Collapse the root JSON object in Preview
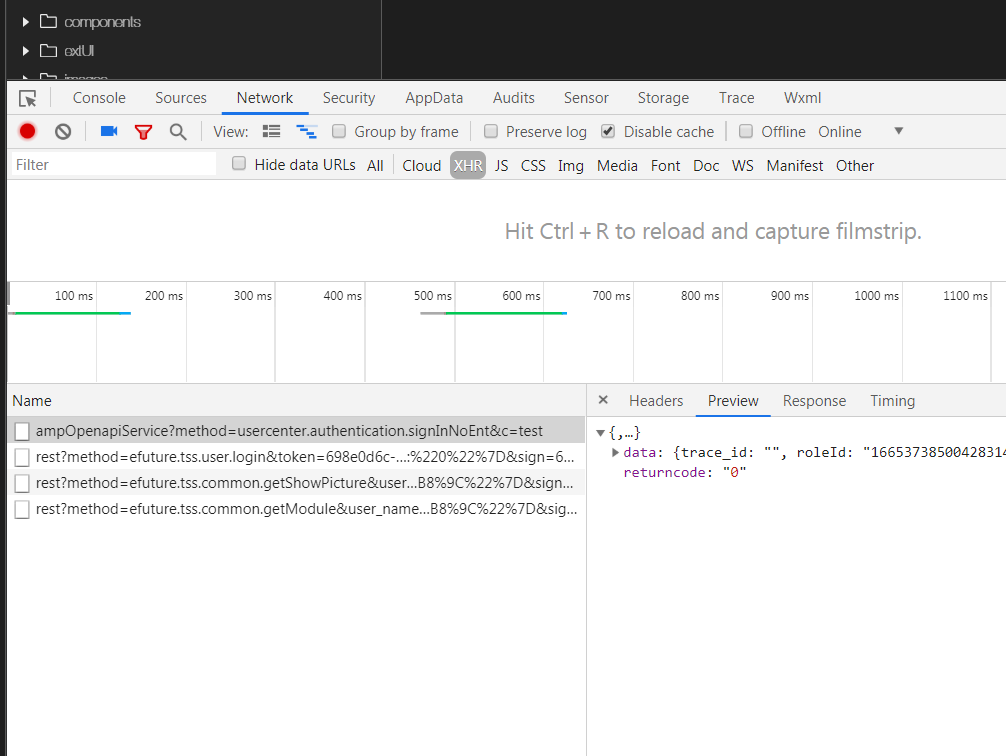Image resolution: width=1006 pixels, height=756 pixels. tap(601, 433)
